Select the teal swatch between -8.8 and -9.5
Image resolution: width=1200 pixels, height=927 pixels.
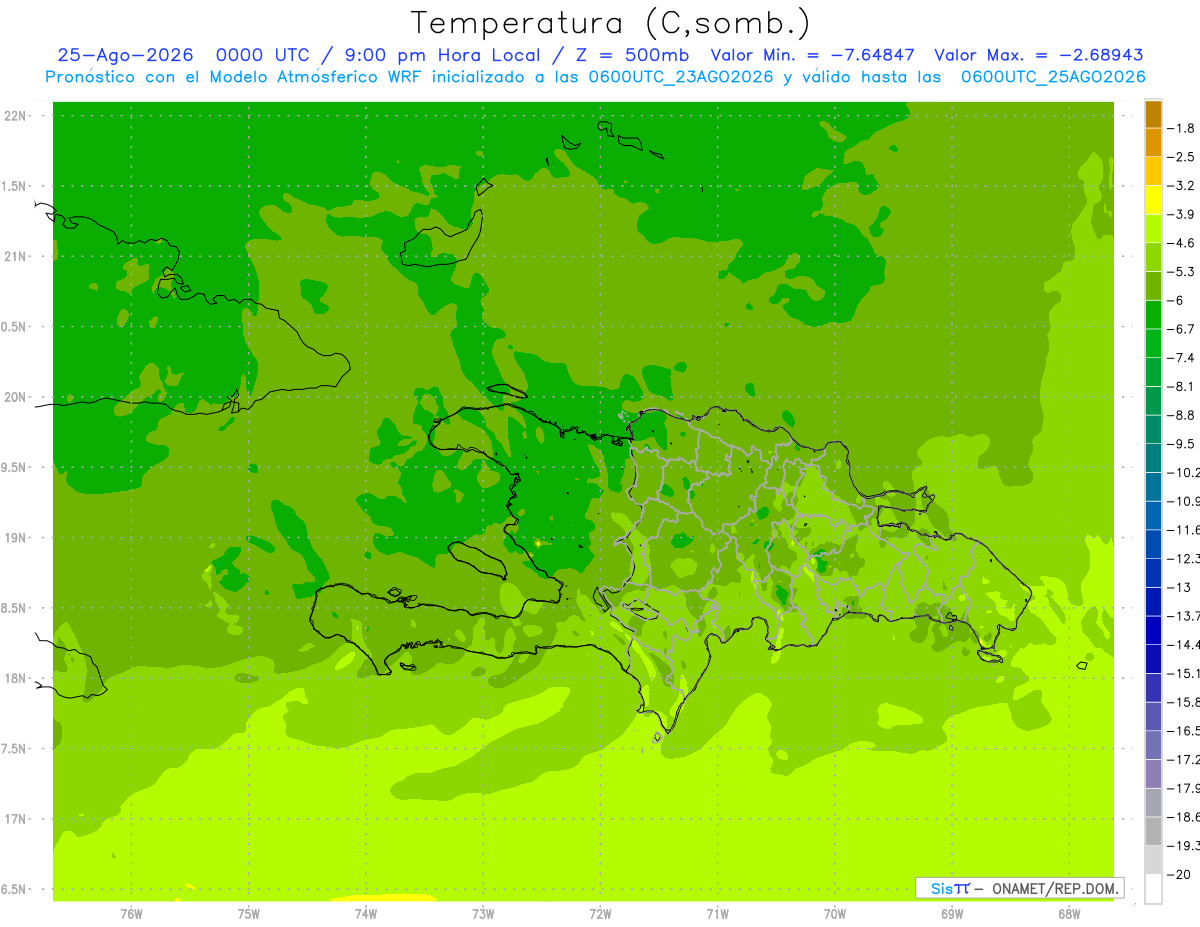point(1153,429)
